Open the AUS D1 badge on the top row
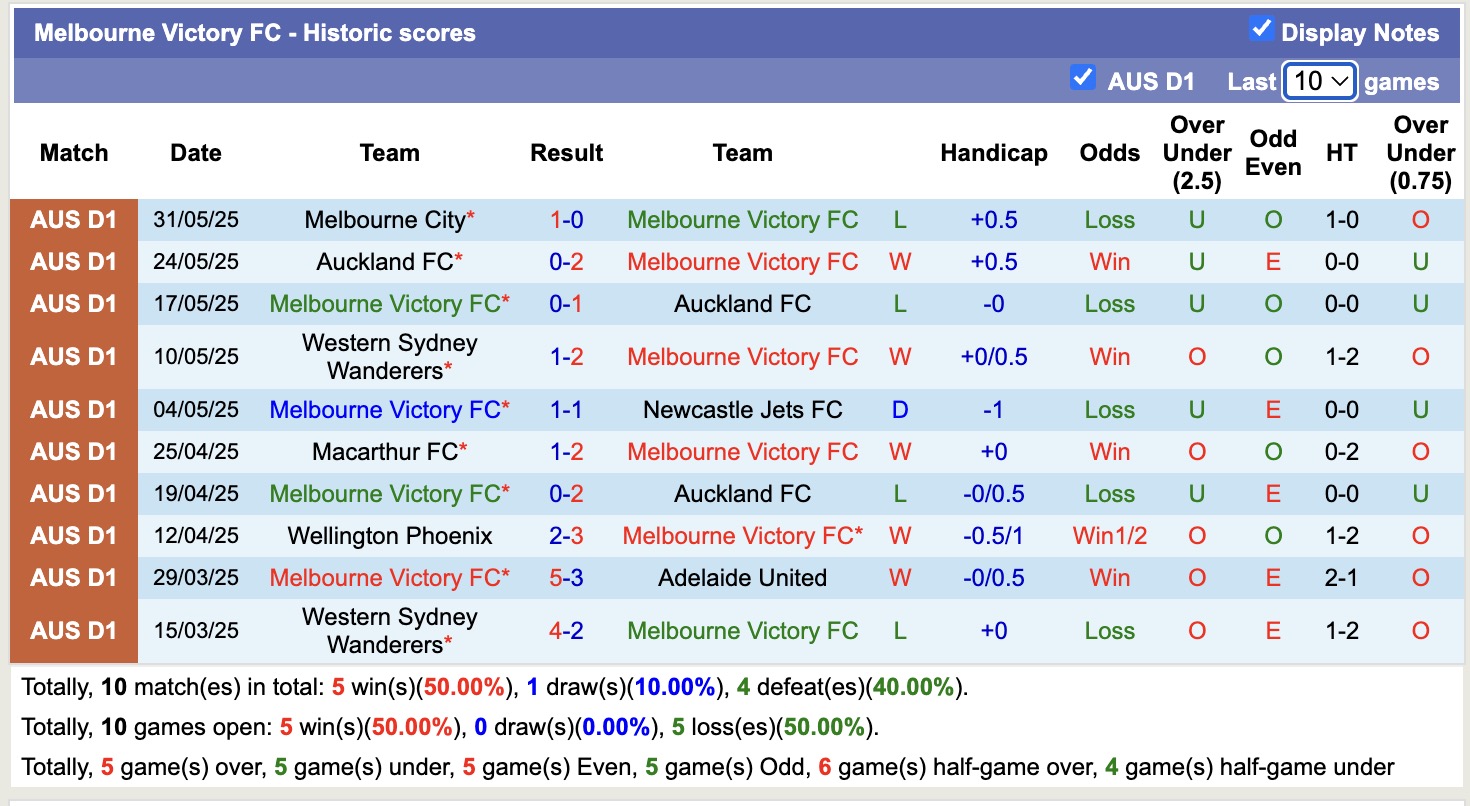Screen dimensions: 1470x806 click(75, 220)
